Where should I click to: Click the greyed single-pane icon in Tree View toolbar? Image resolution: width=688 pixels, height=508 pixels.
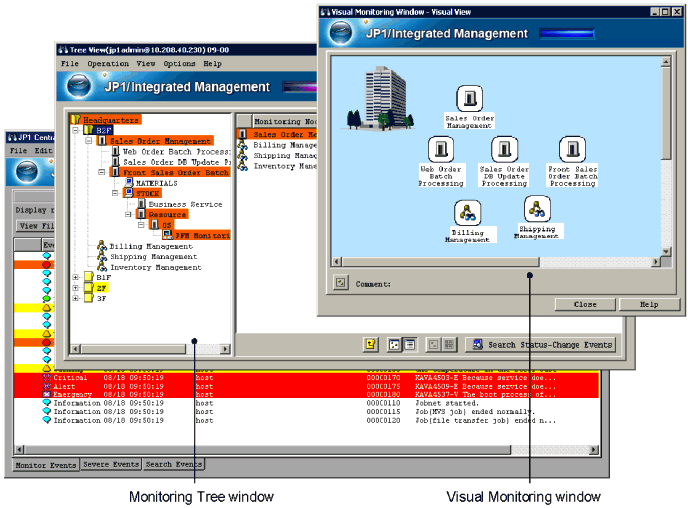(434, 345)
